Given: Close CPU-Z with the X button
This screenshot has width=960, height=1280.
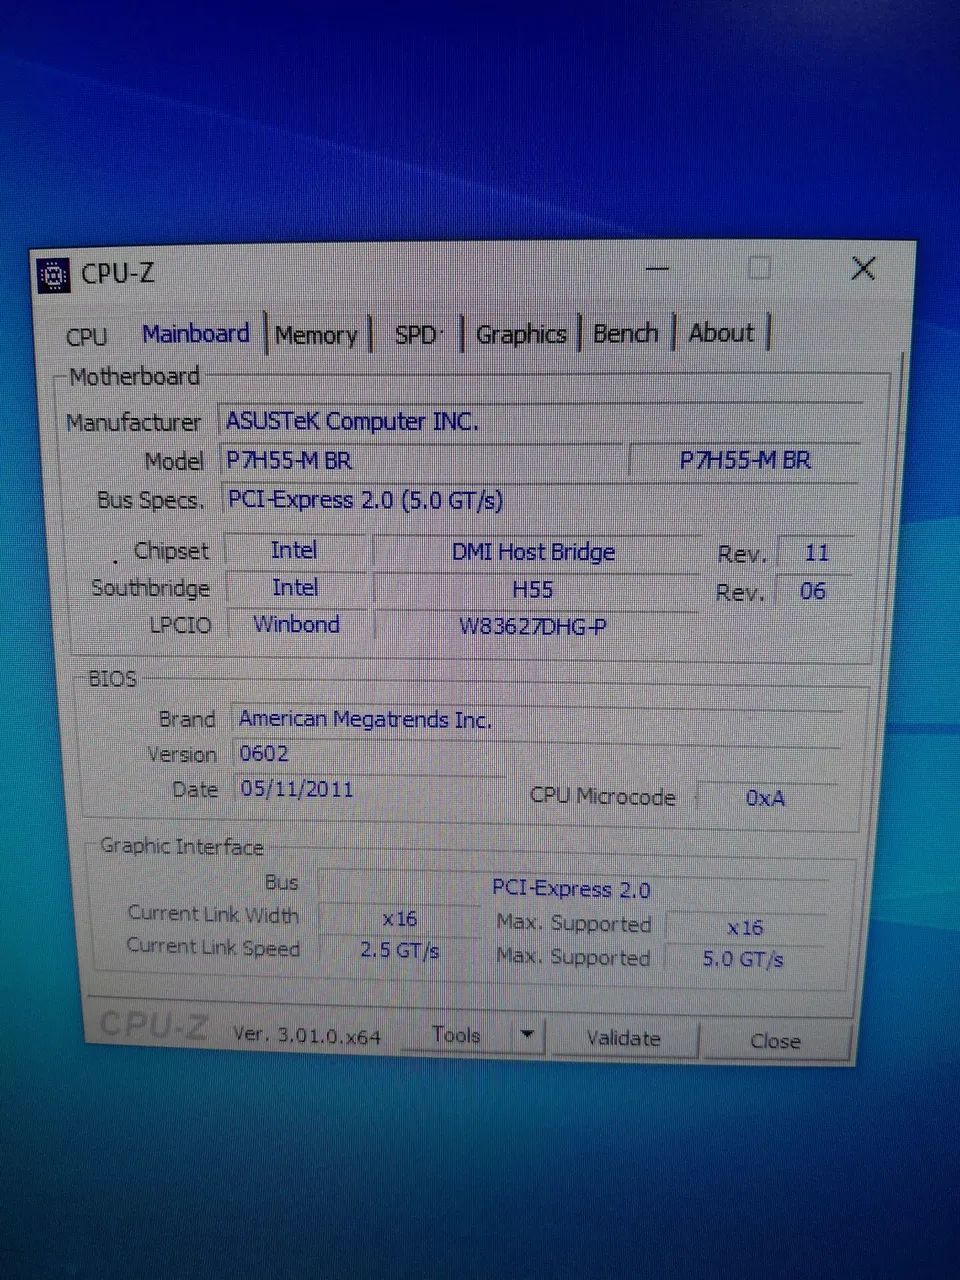Looking at the screenshot, I should click(863, 267).
